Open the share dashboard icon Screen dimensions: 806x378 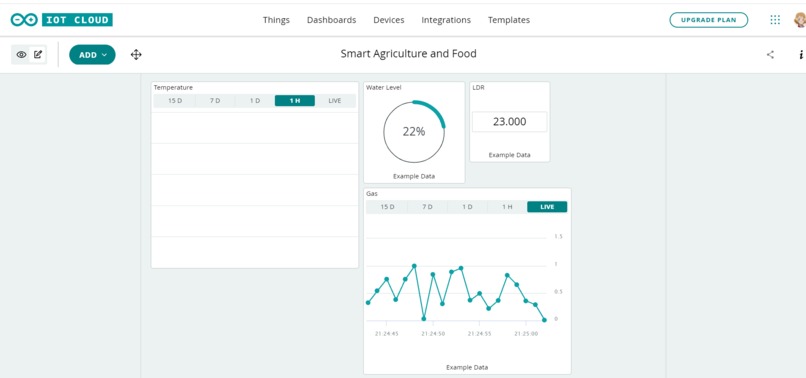(770, 55)
